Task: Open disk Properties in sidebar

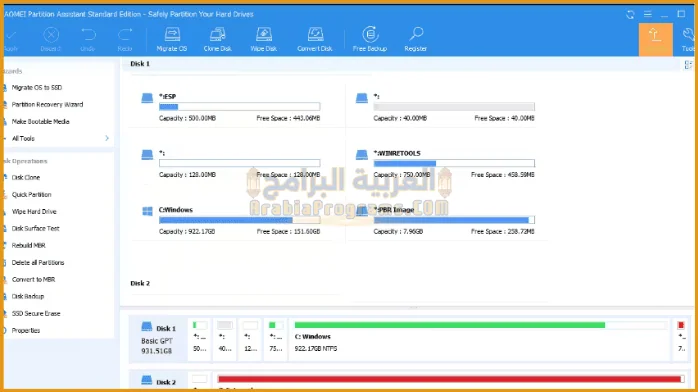Action: [26, 331]
